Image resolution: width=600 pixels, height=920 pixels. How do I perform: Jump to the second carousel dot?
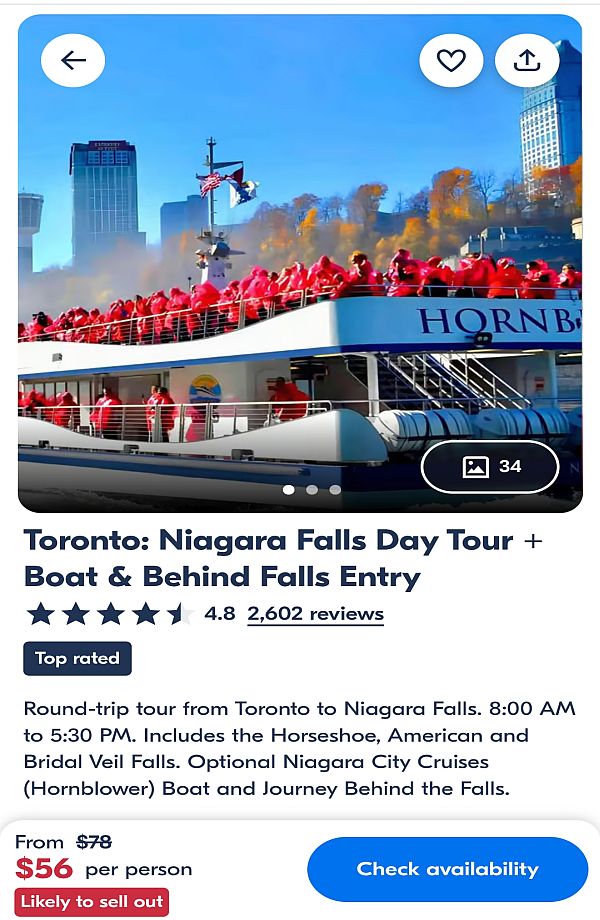(x=312, y=489)
